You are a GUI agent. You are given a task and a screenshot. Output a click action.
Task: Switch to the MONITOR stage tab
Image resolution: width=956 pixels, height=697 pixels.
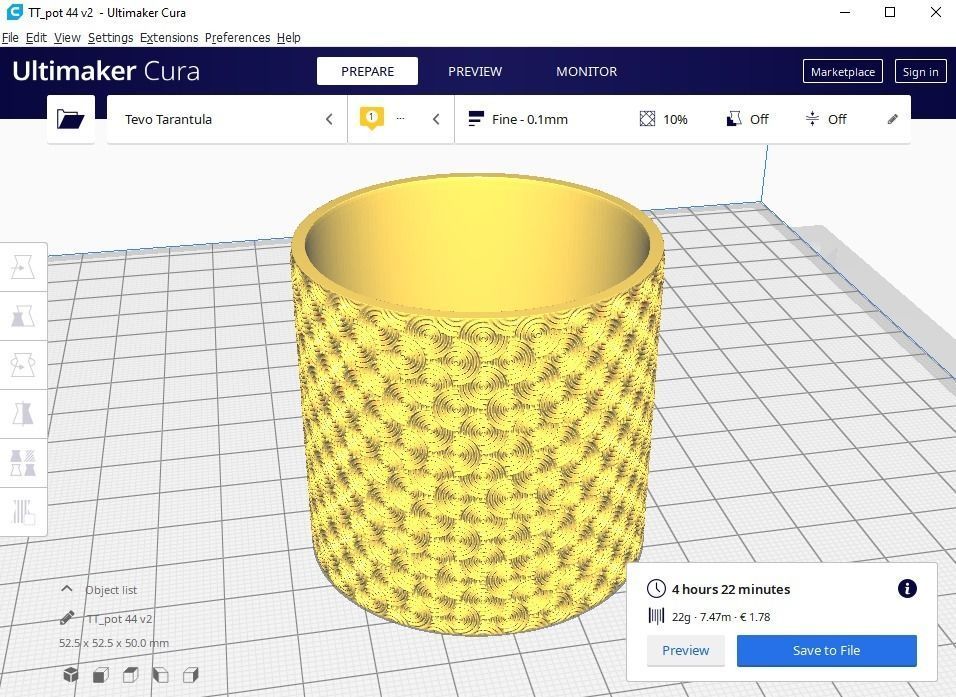[x=587, y=71]
